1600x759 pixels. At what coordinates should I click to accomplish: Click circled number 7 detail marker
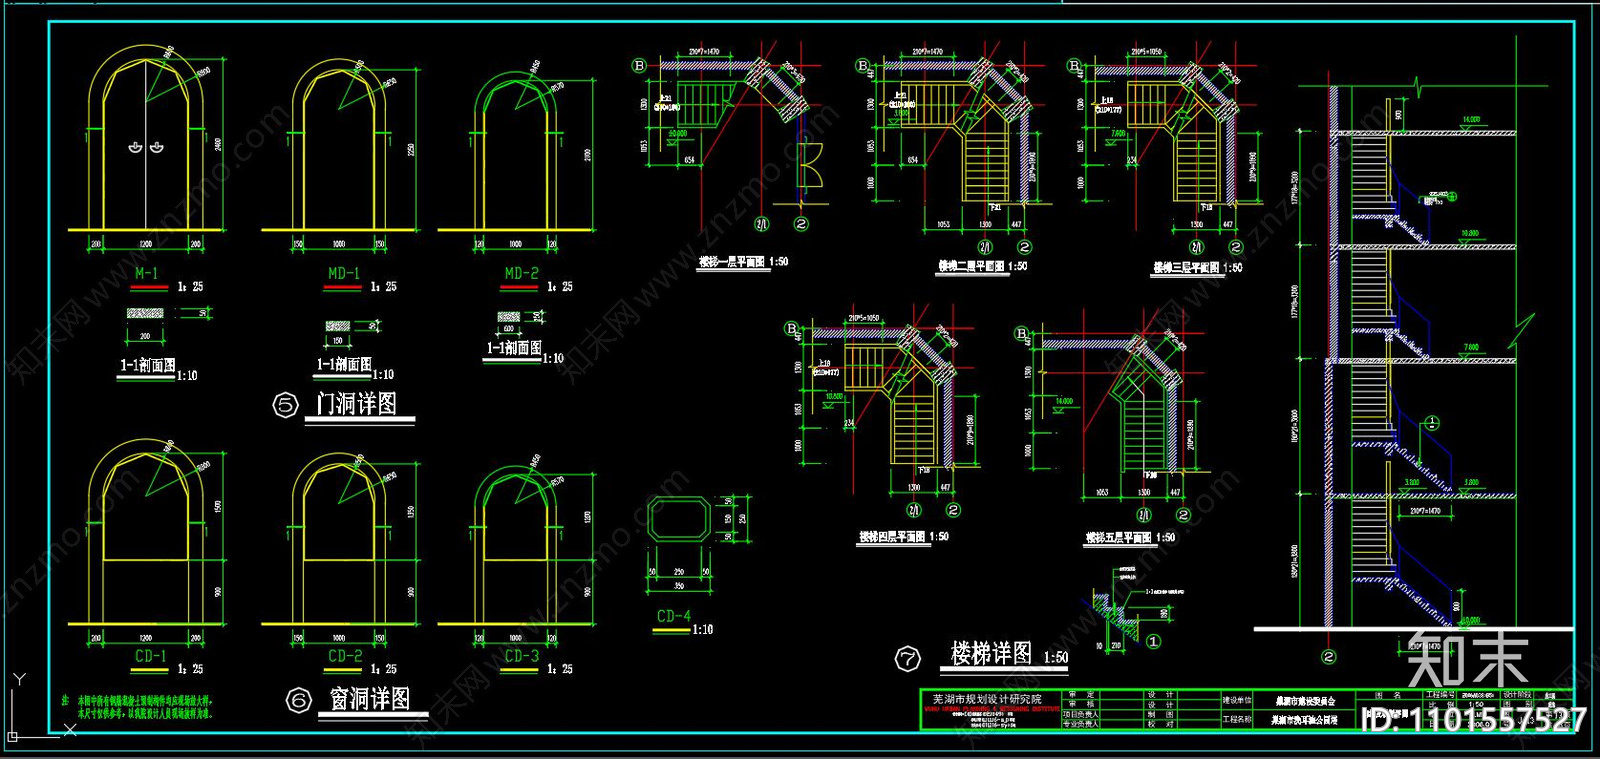[907, 658]
